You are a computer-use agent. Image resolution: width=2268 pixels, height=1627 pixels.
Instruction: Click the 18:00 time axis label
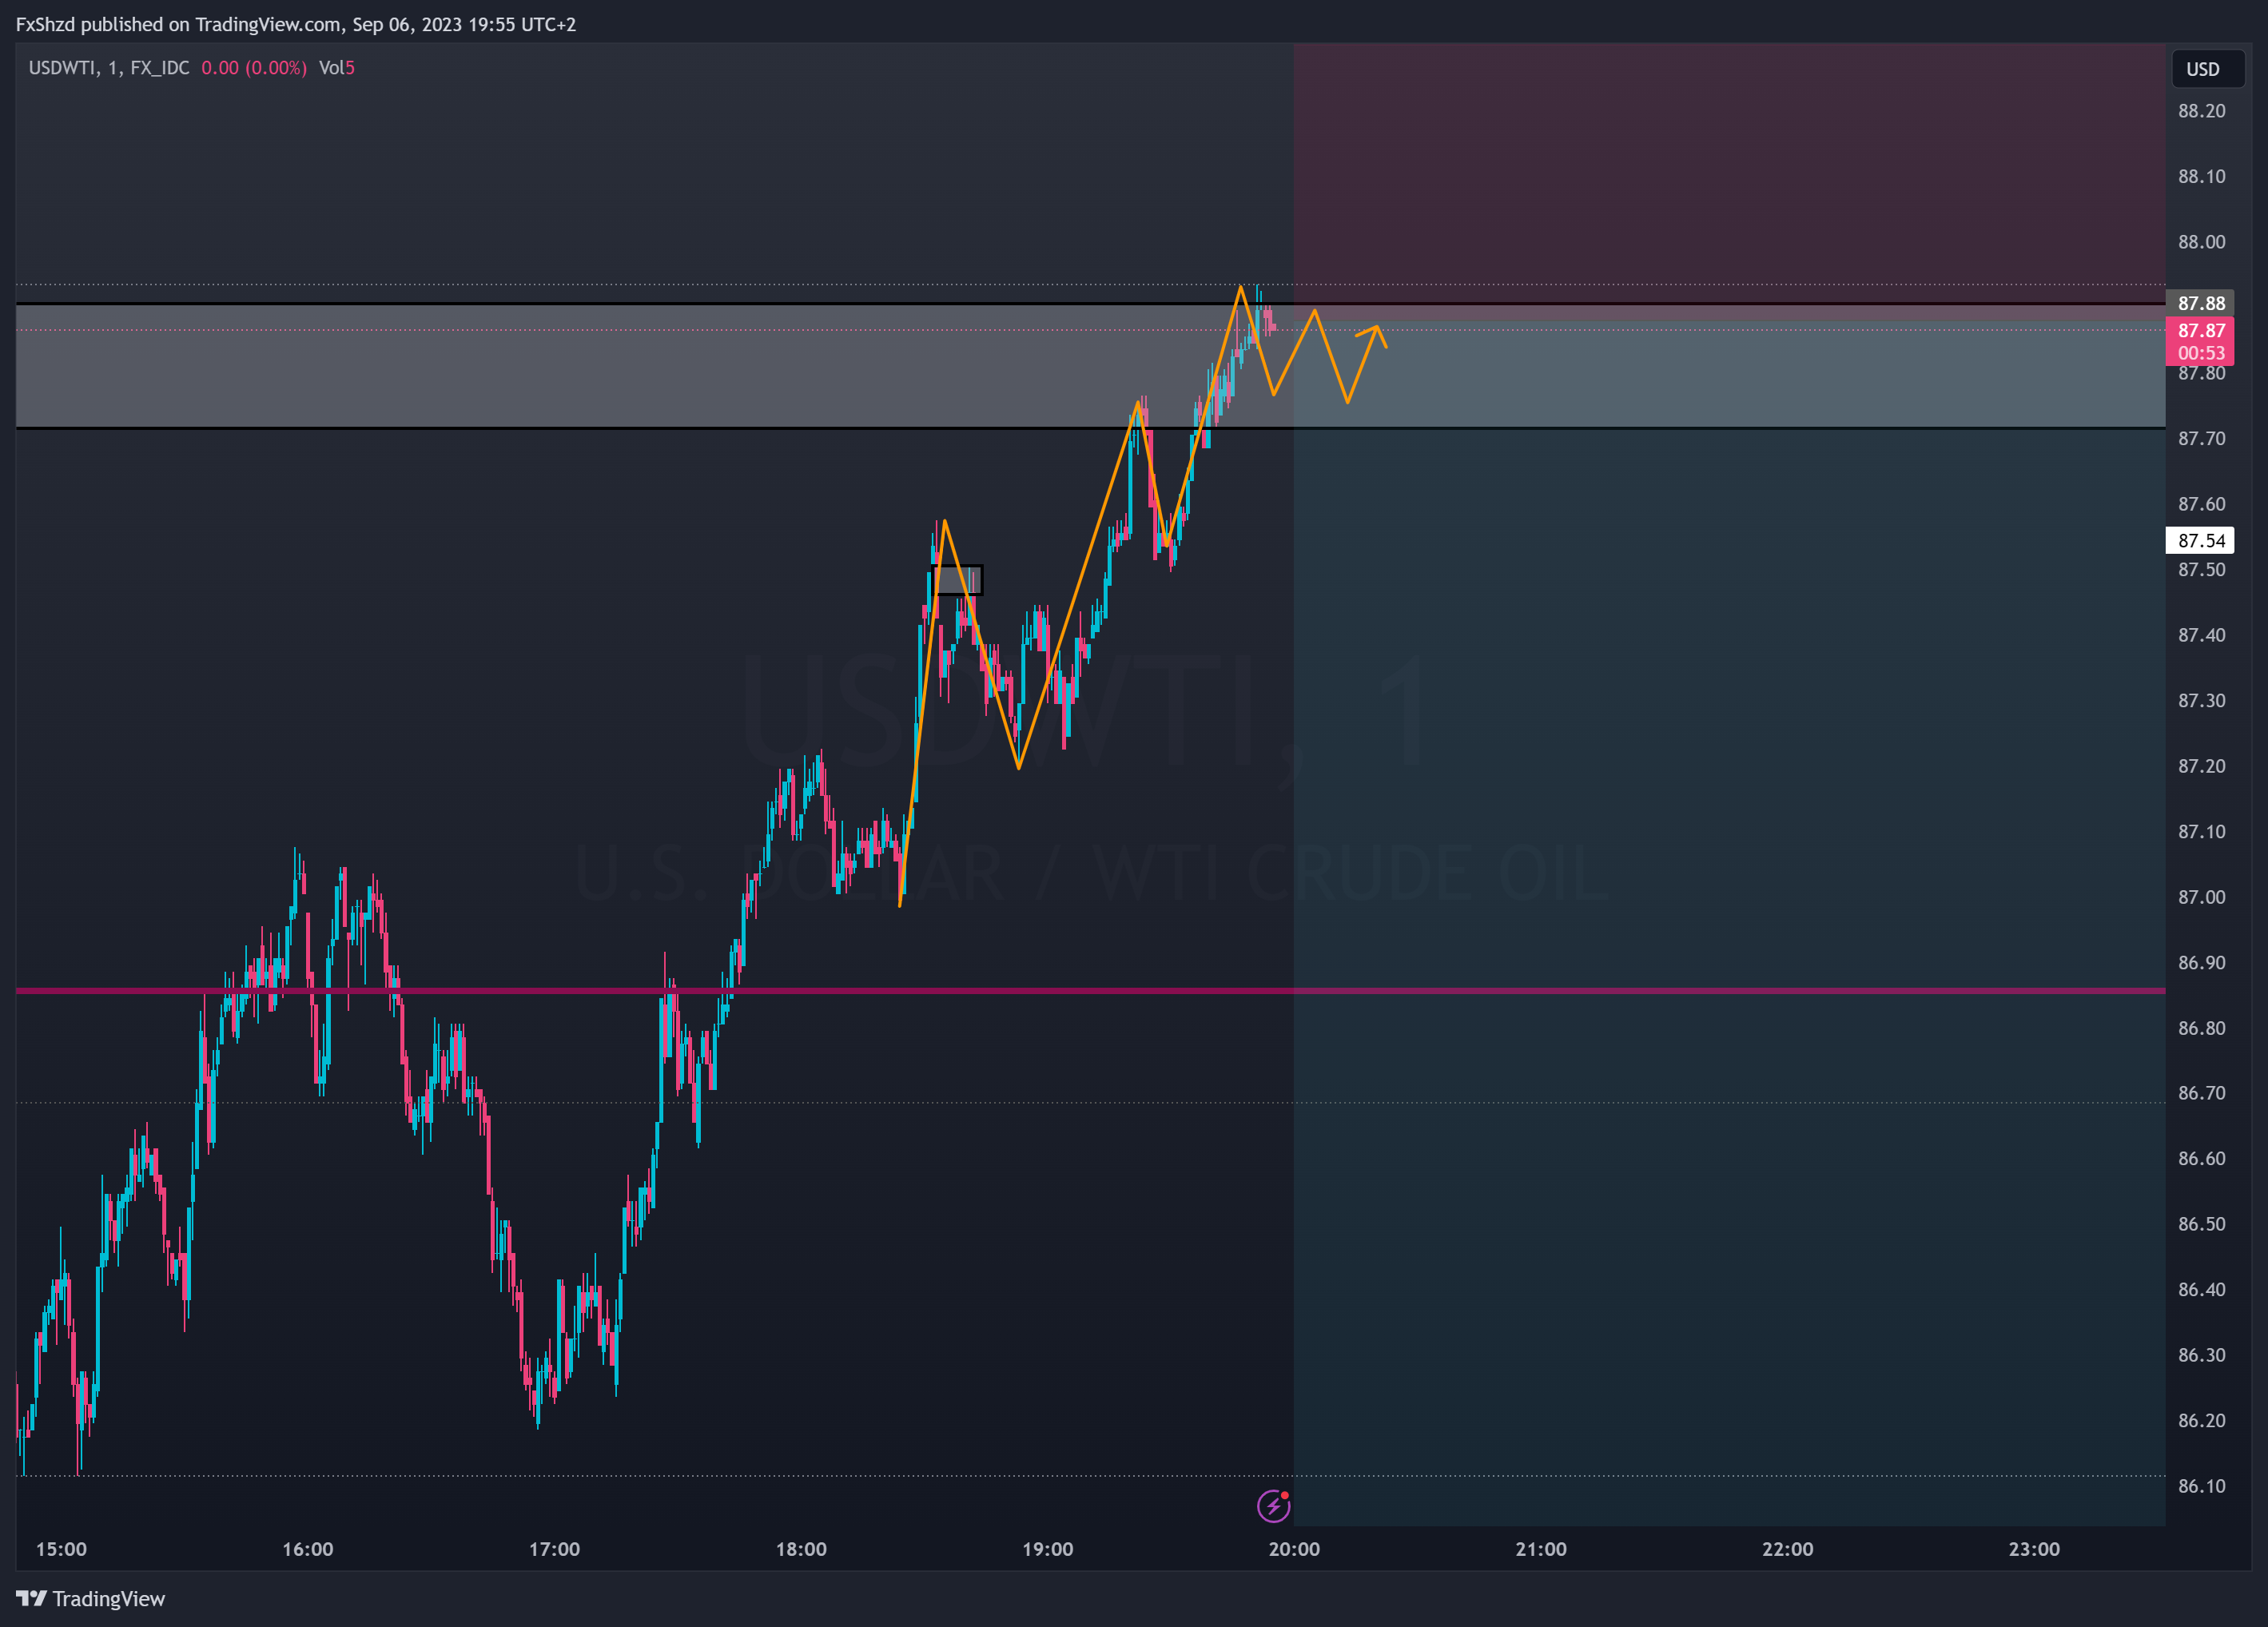pos(801,1549)
